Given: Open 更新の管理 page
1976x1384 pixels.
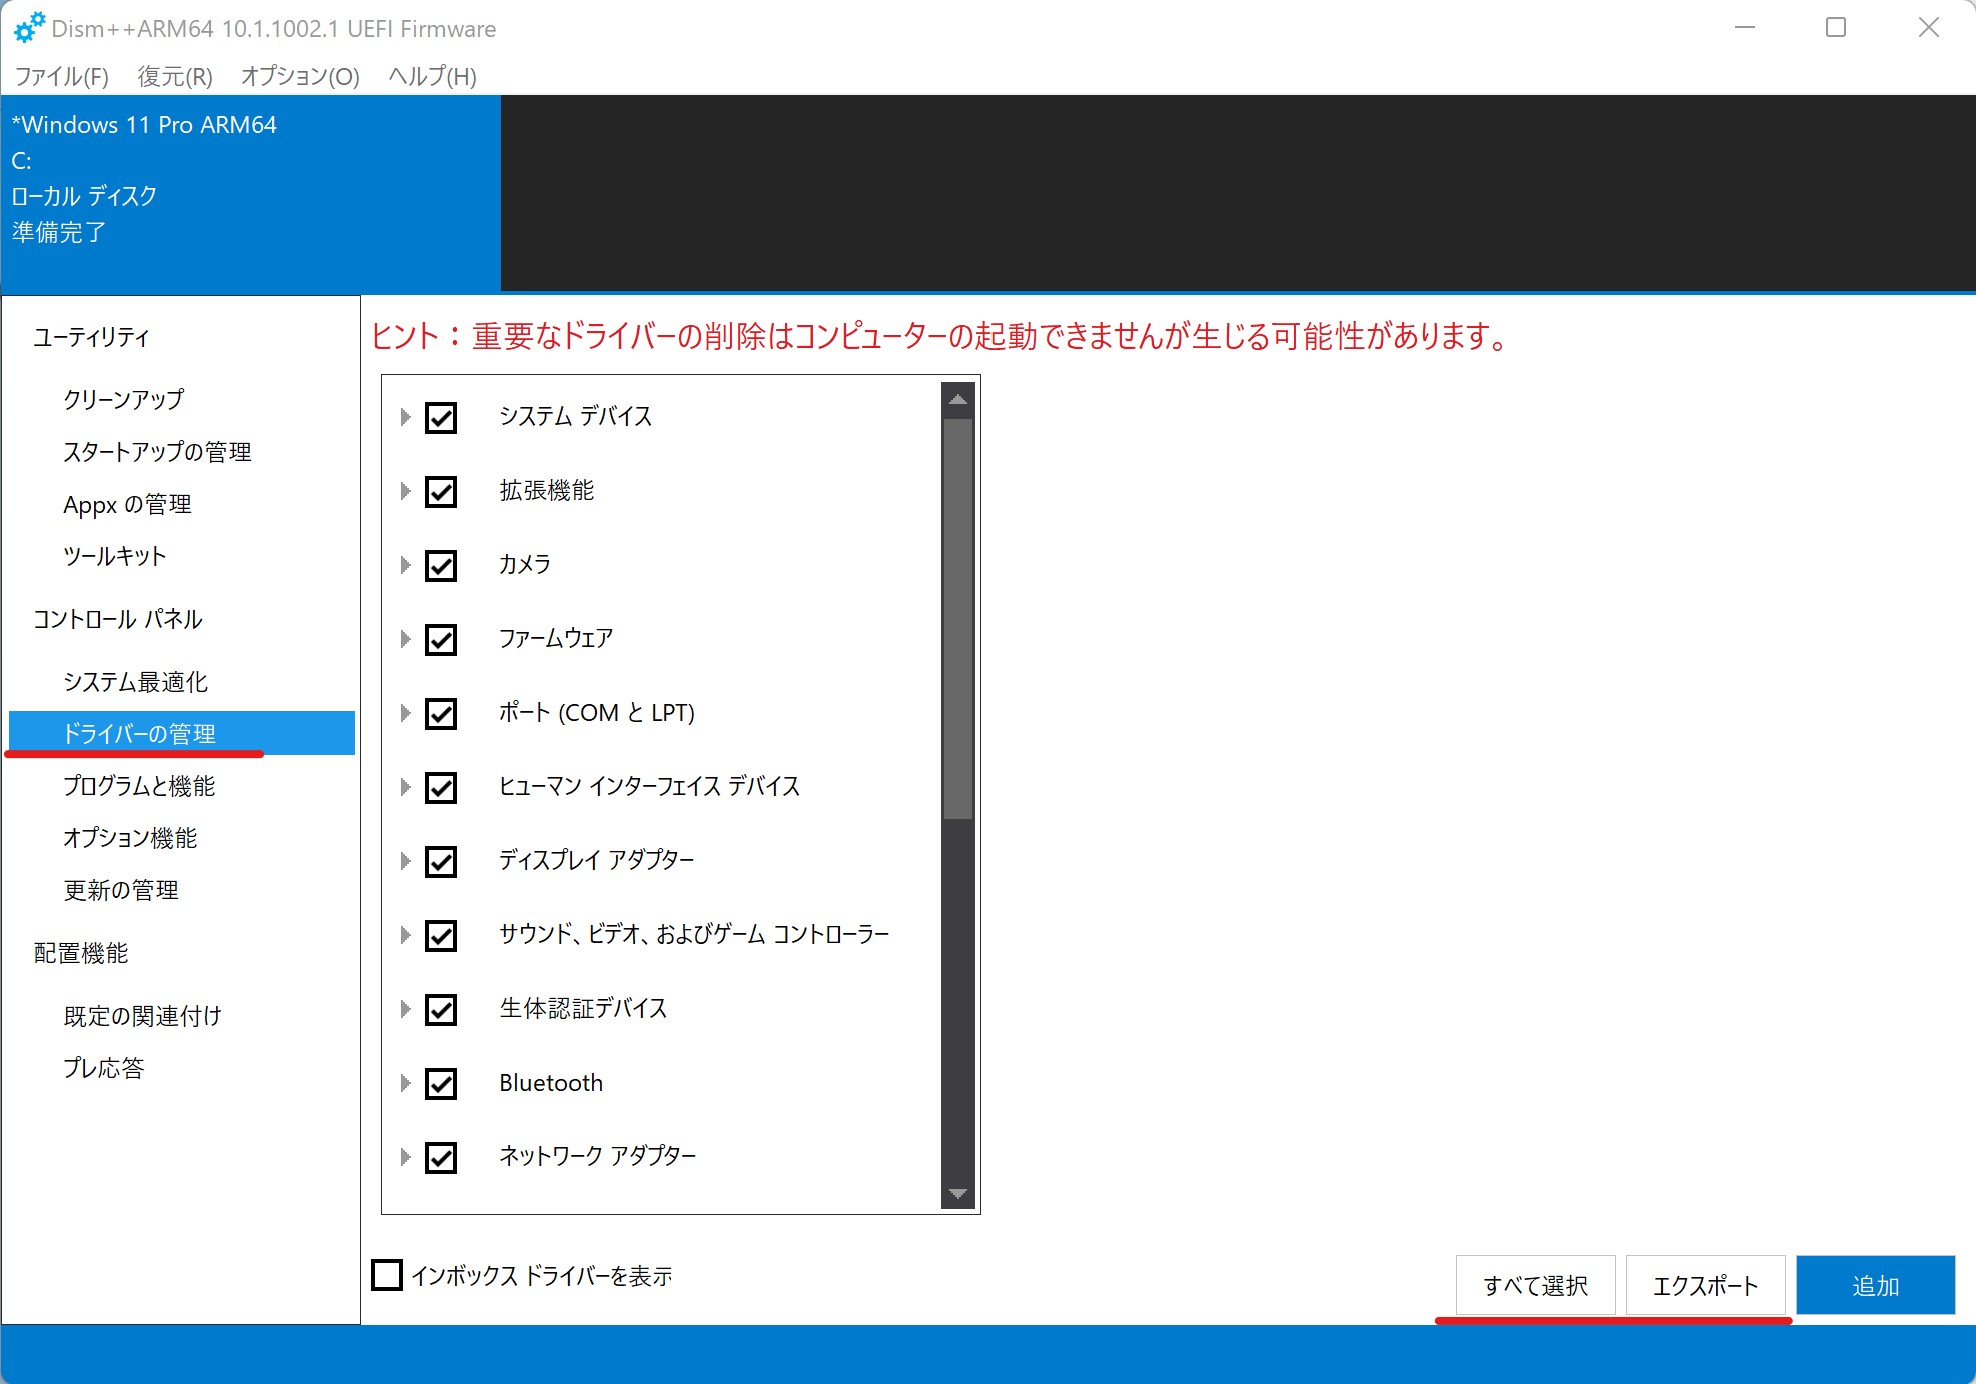Looking at the screenshot, I should coord(121,890).
